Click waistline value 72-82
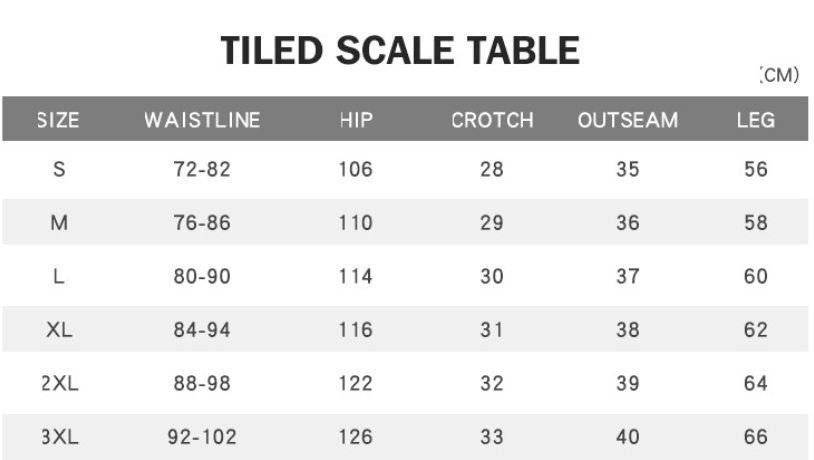The image size is (814, 460). tap(202, 169)
